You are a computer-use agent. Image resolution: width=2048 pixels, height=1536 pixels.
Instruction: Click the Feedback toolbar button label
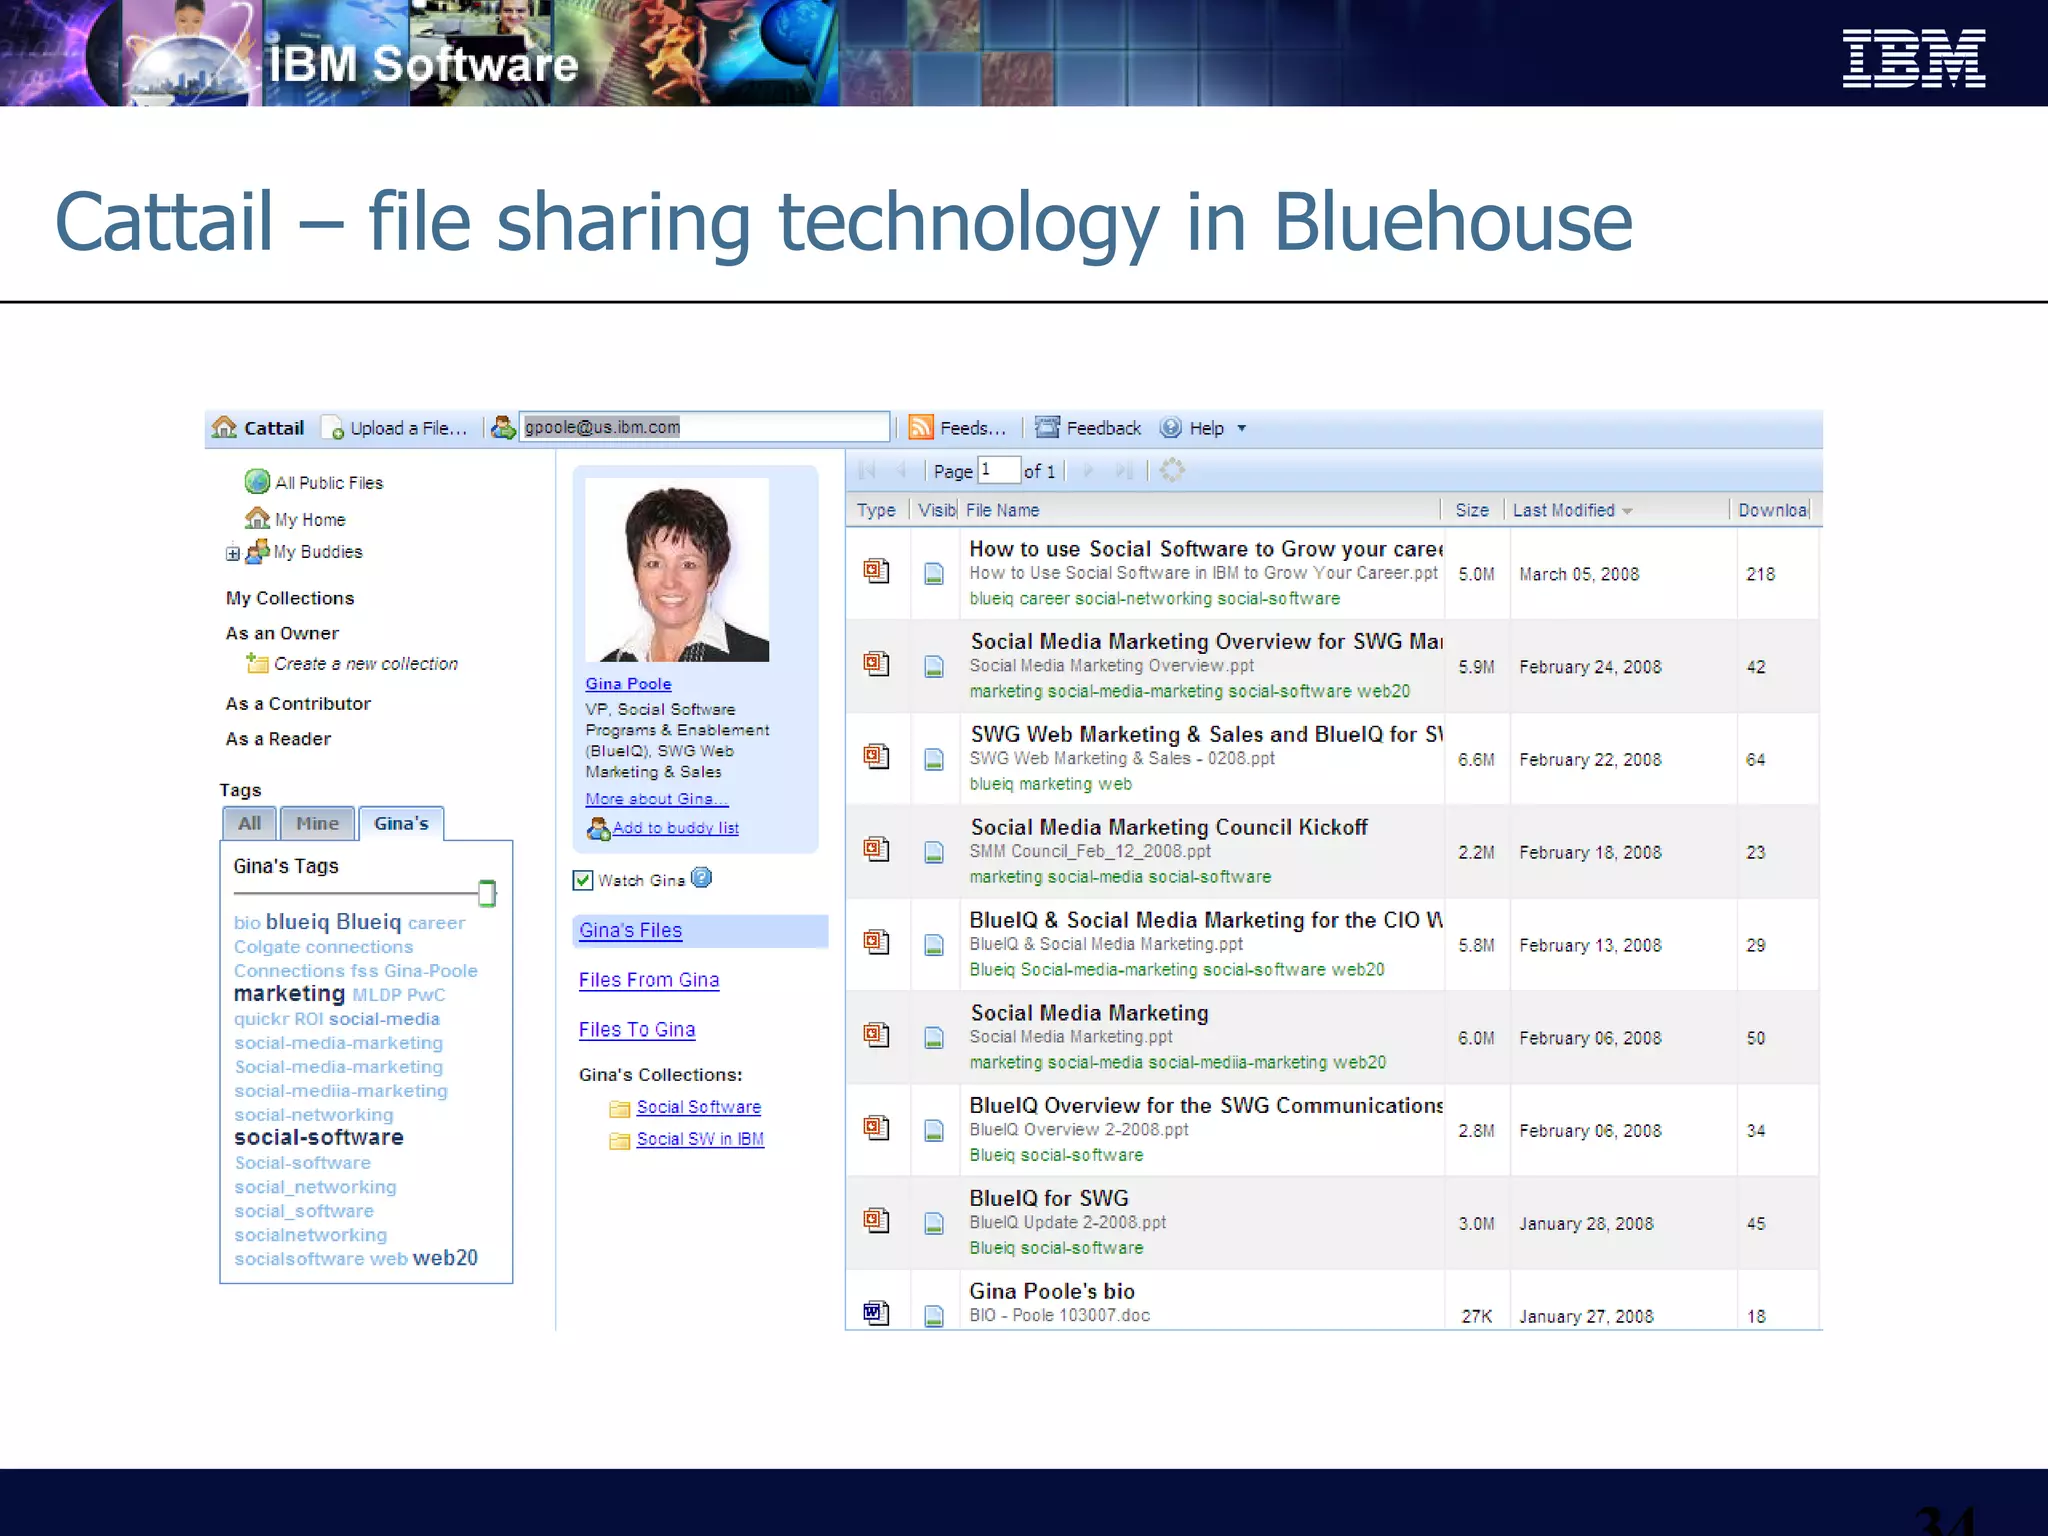[x=1103, y=428]
